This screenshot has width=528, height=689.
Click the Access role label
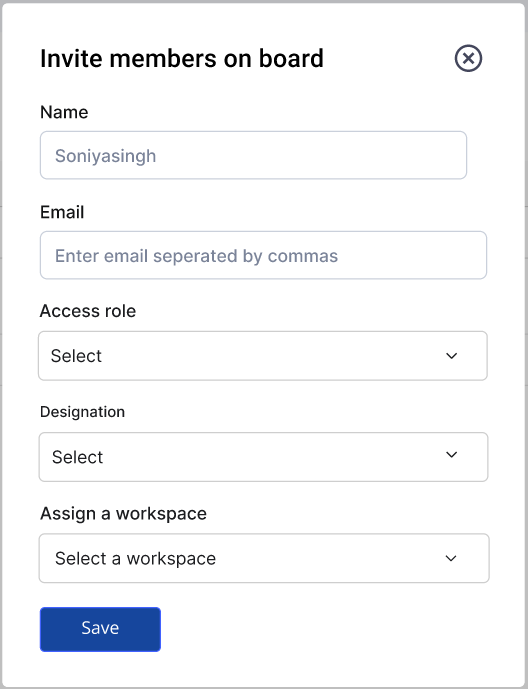click(x=88, y=311)
